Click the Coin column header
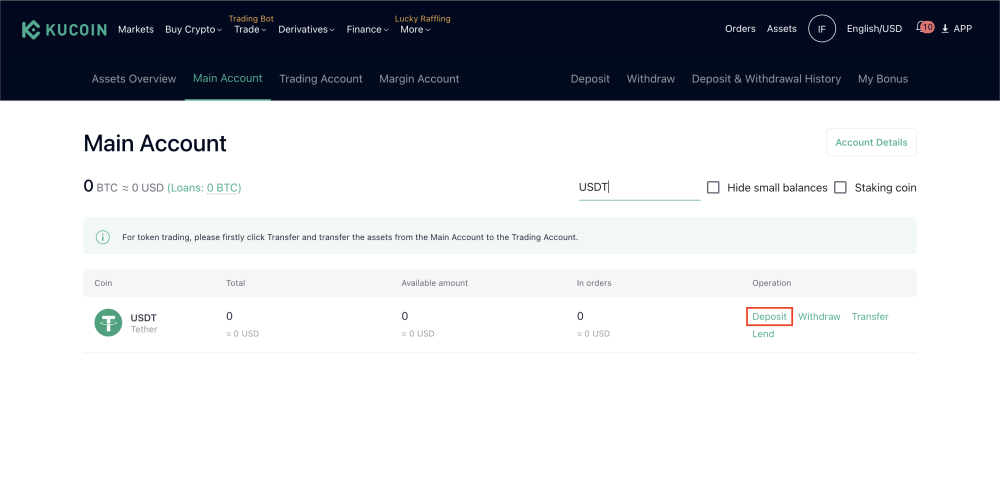Image resolution: width=1000 pixels, height=494 pixels. [103, 283]
